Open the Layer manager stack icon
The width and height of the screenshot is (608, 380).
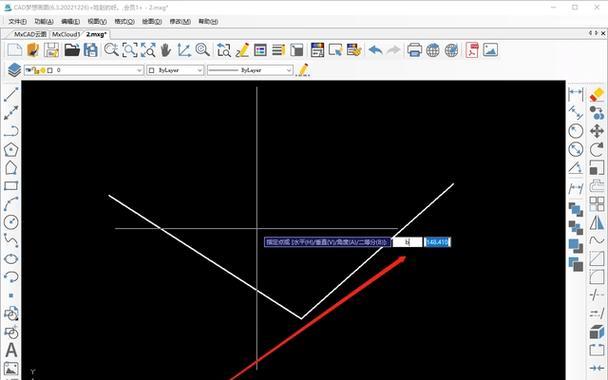click(x=14, y=70)
